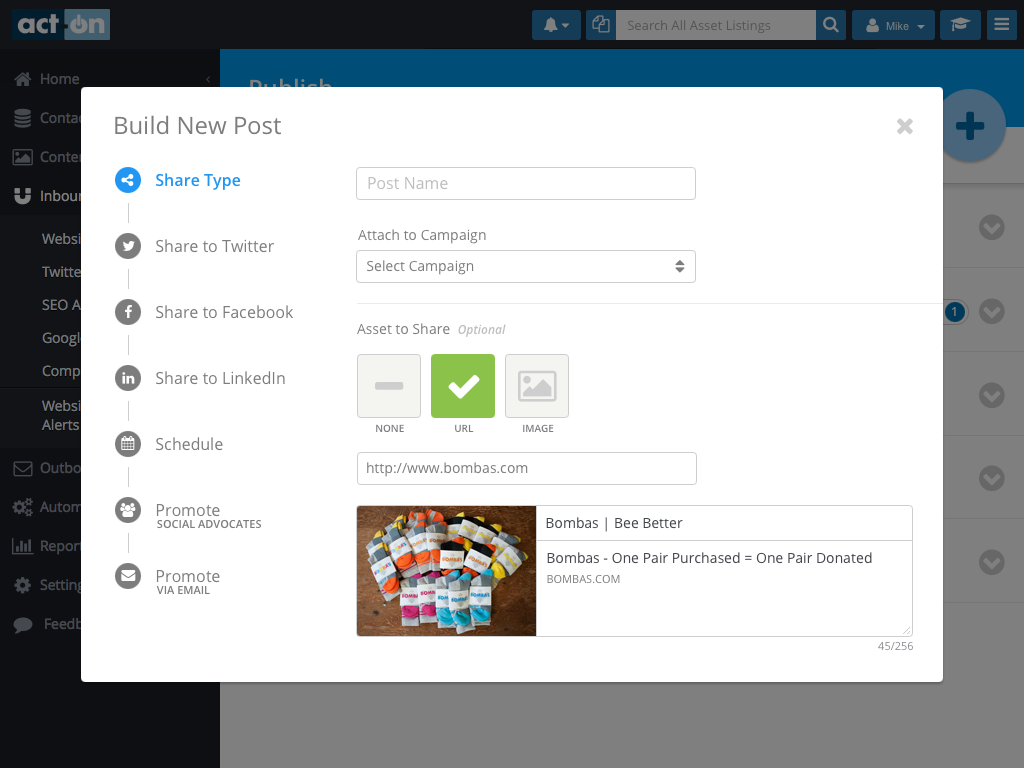
Task: Expand the row chevron beside the badge
Action: tap(991, 312)
